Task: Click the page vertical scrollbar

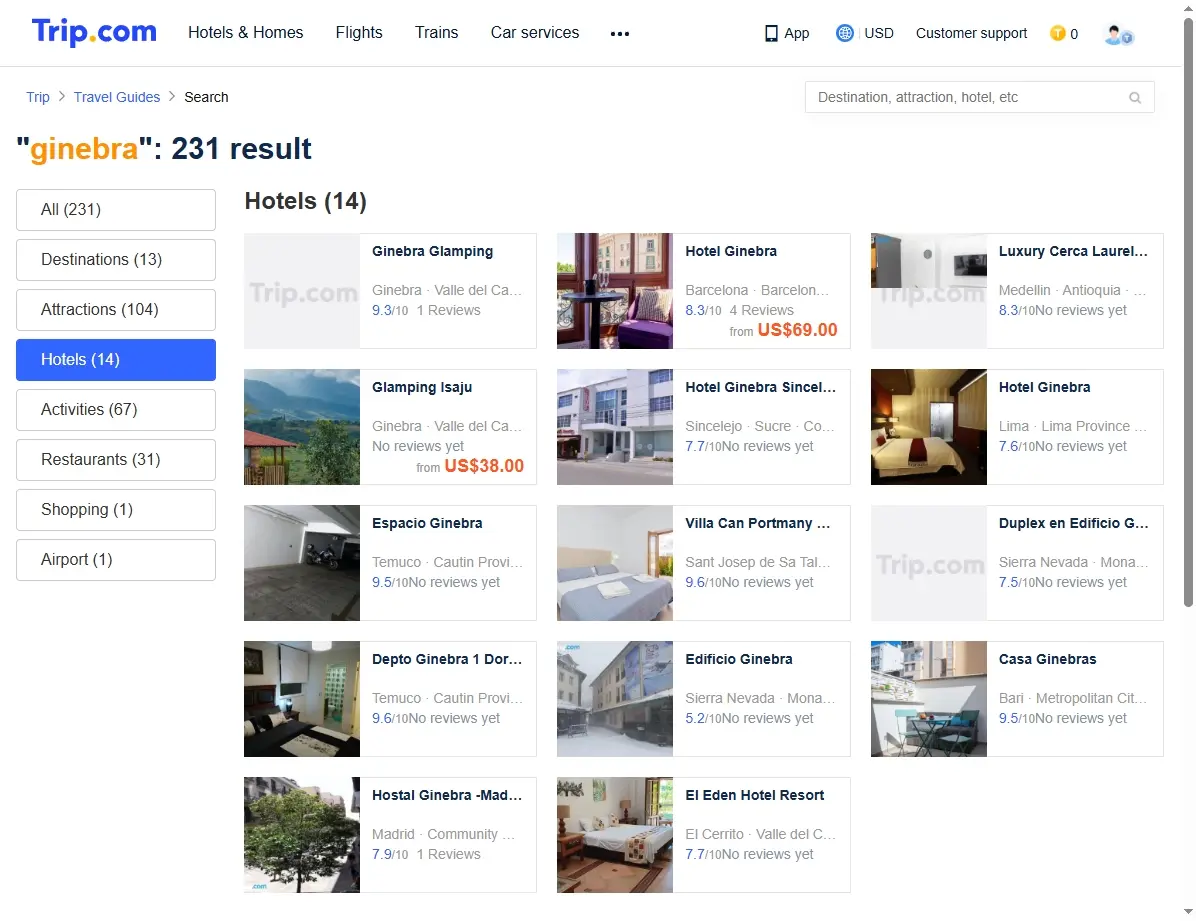Action: coord(1188,312)
